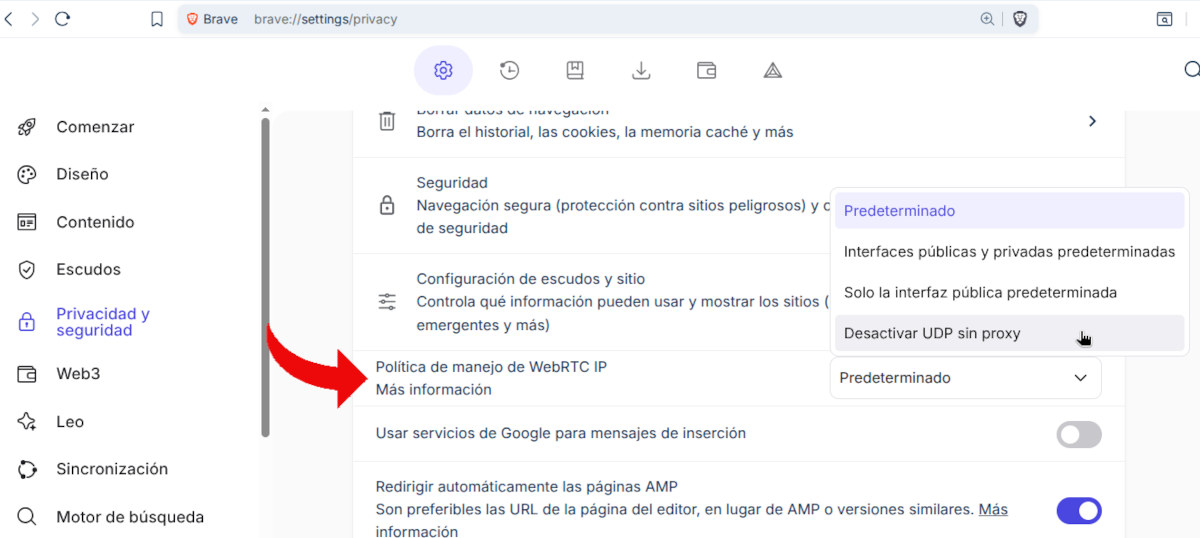The width and height of the screenshot is (1200, 538).
Task: Click the palette icon next to Diseño
Action: (27, 174)
